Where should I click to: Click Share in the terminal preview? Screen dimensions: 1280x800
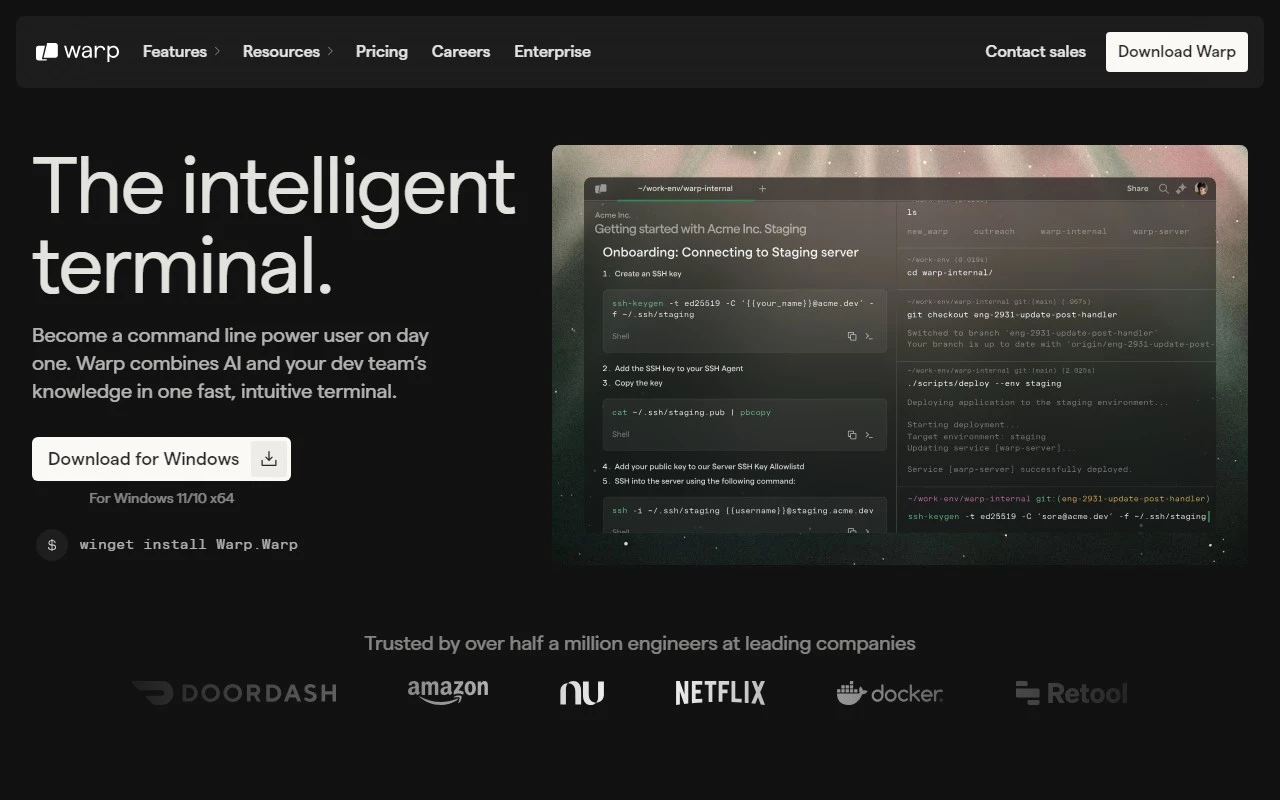click(x=1138, y=188)
